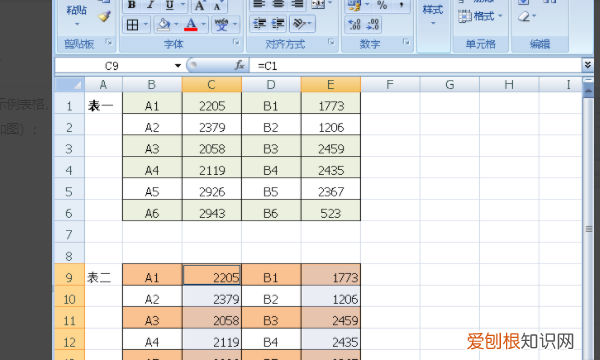600x360 pixels.
Task: Increase decimal places
Action: pyautogui.click(x=354, y=24)
